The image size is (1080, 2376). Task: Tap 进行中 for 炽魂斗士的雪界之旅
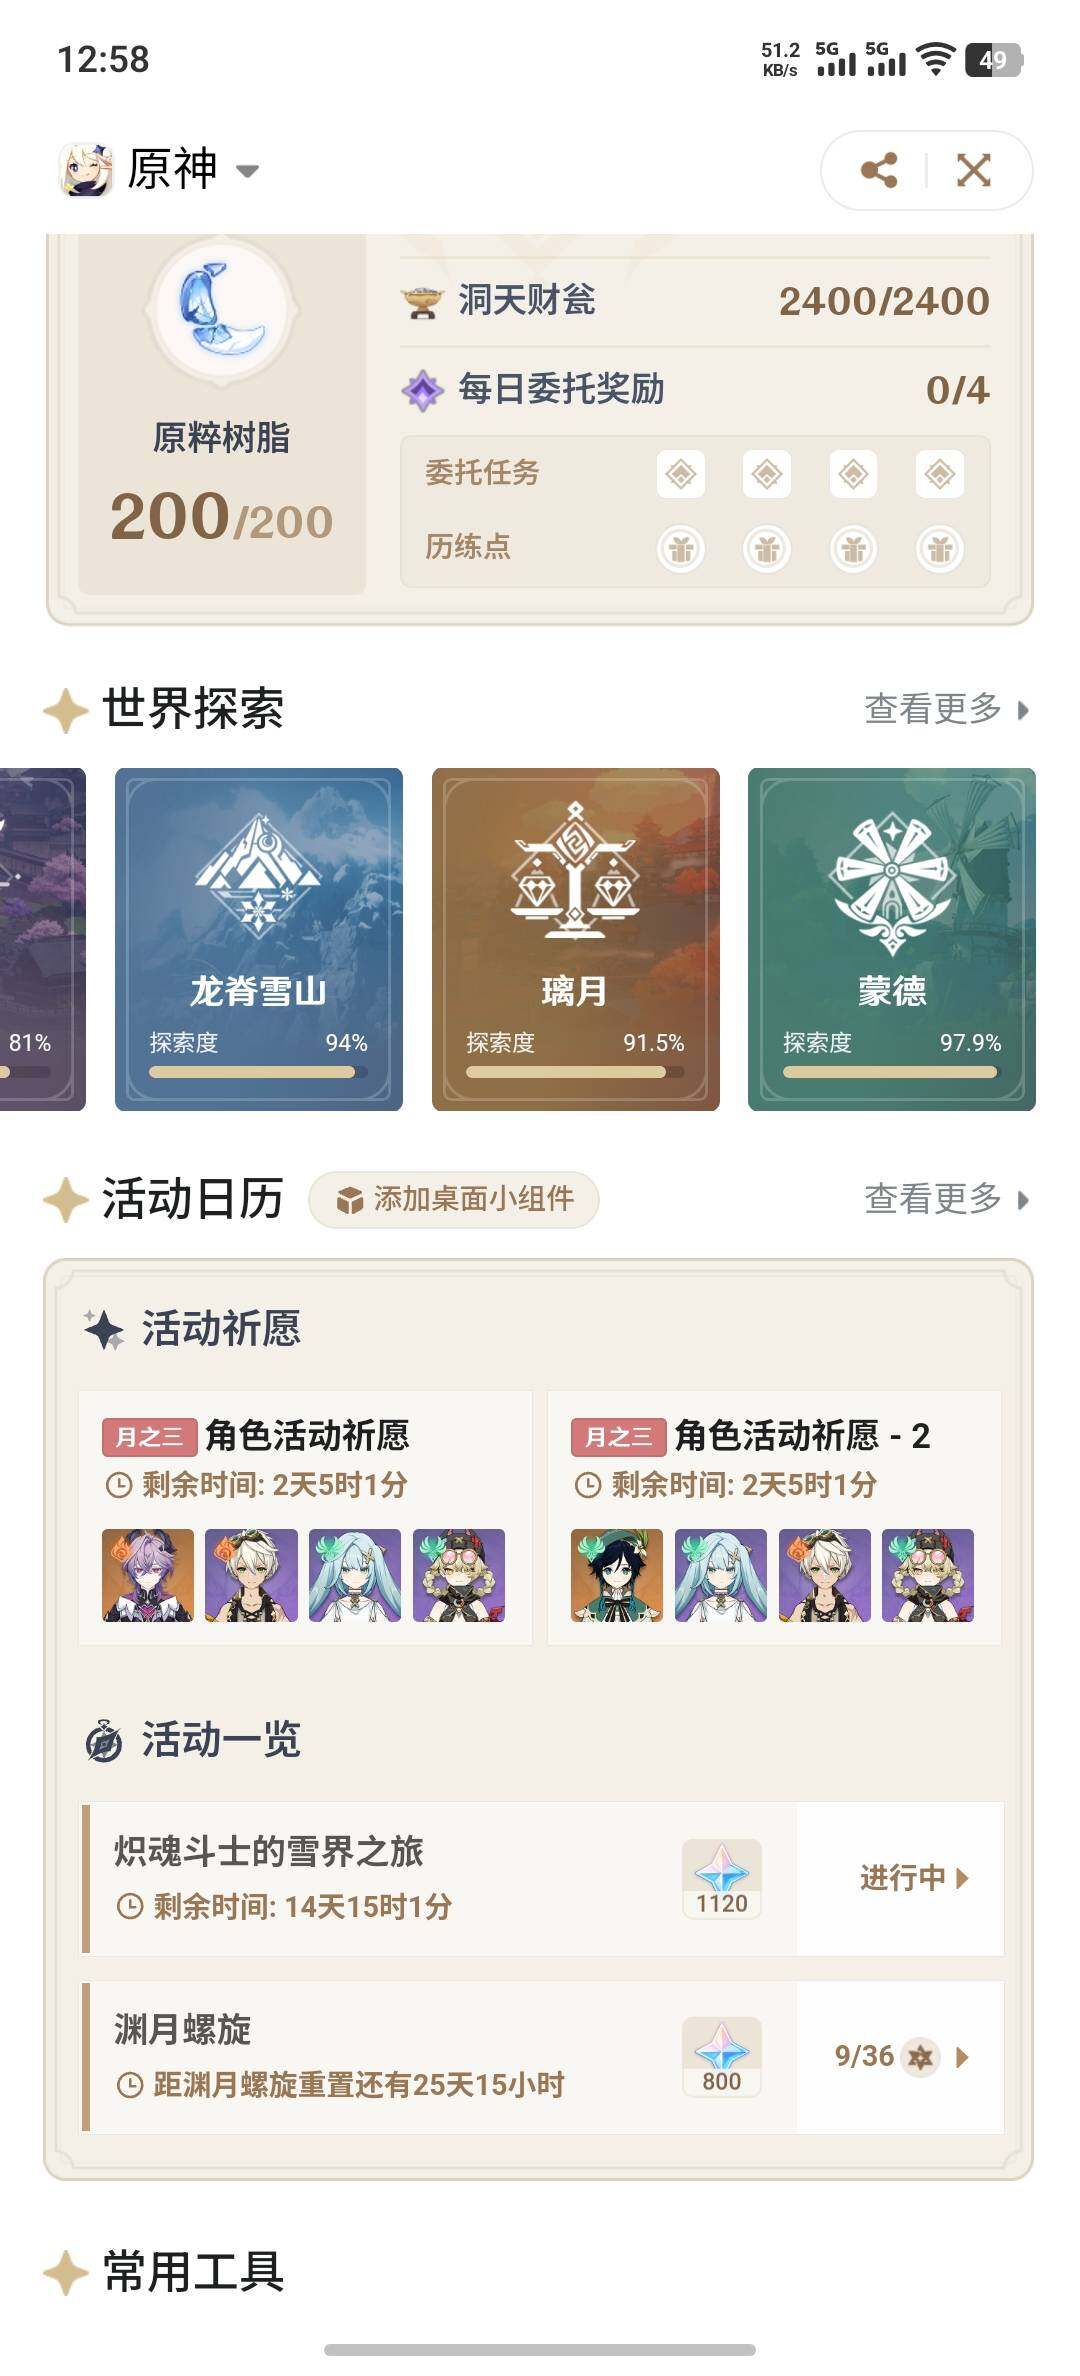(x=914, y=1878)
